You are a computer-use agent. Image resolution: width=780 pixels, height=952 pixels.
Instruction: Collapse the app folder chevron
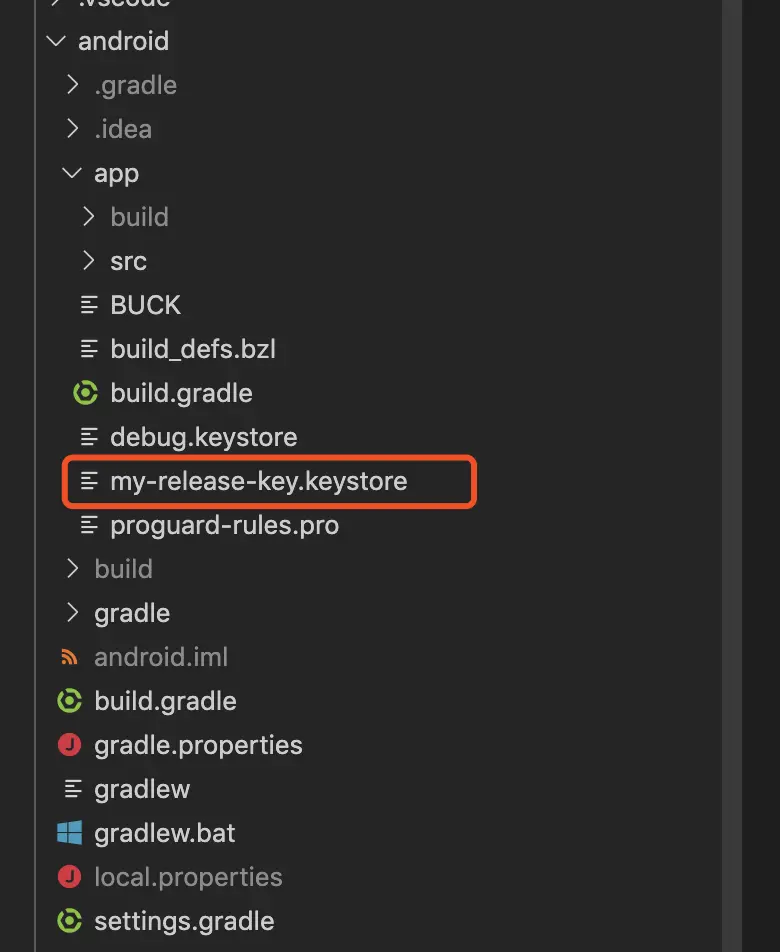72,173
